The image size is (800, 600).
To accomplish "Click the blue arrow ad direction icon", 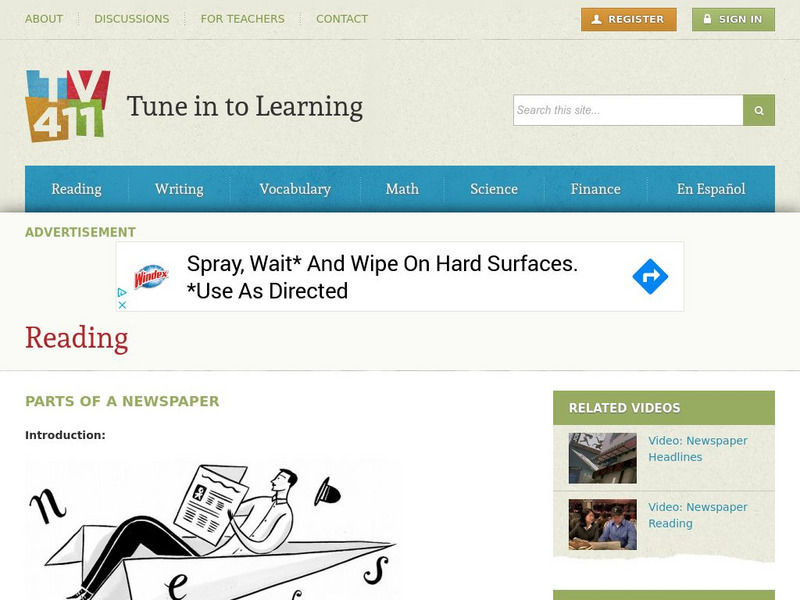I will click(x=650, y=277).
